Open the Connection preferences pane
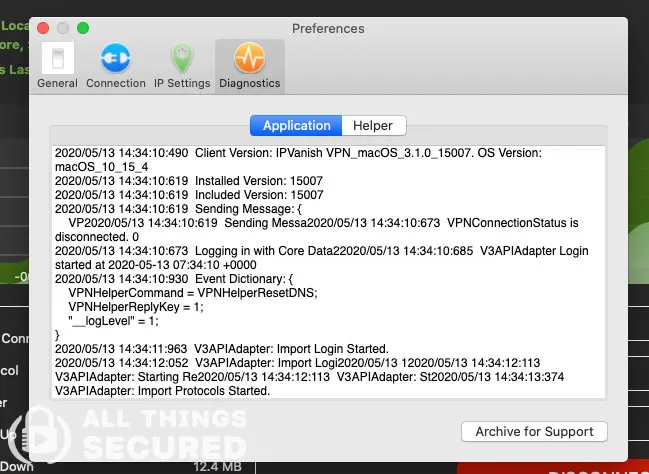The image size is (649, 474). (116, 65)
